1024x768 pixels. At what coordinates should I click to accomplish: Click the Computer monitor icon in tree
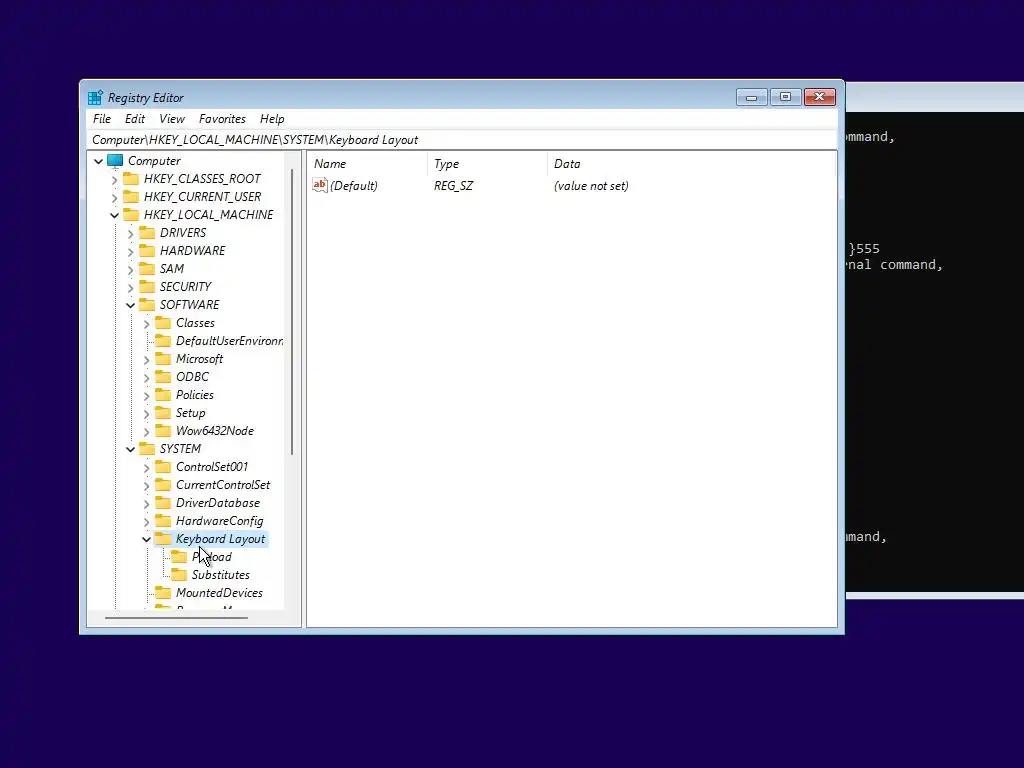point(115,161)
